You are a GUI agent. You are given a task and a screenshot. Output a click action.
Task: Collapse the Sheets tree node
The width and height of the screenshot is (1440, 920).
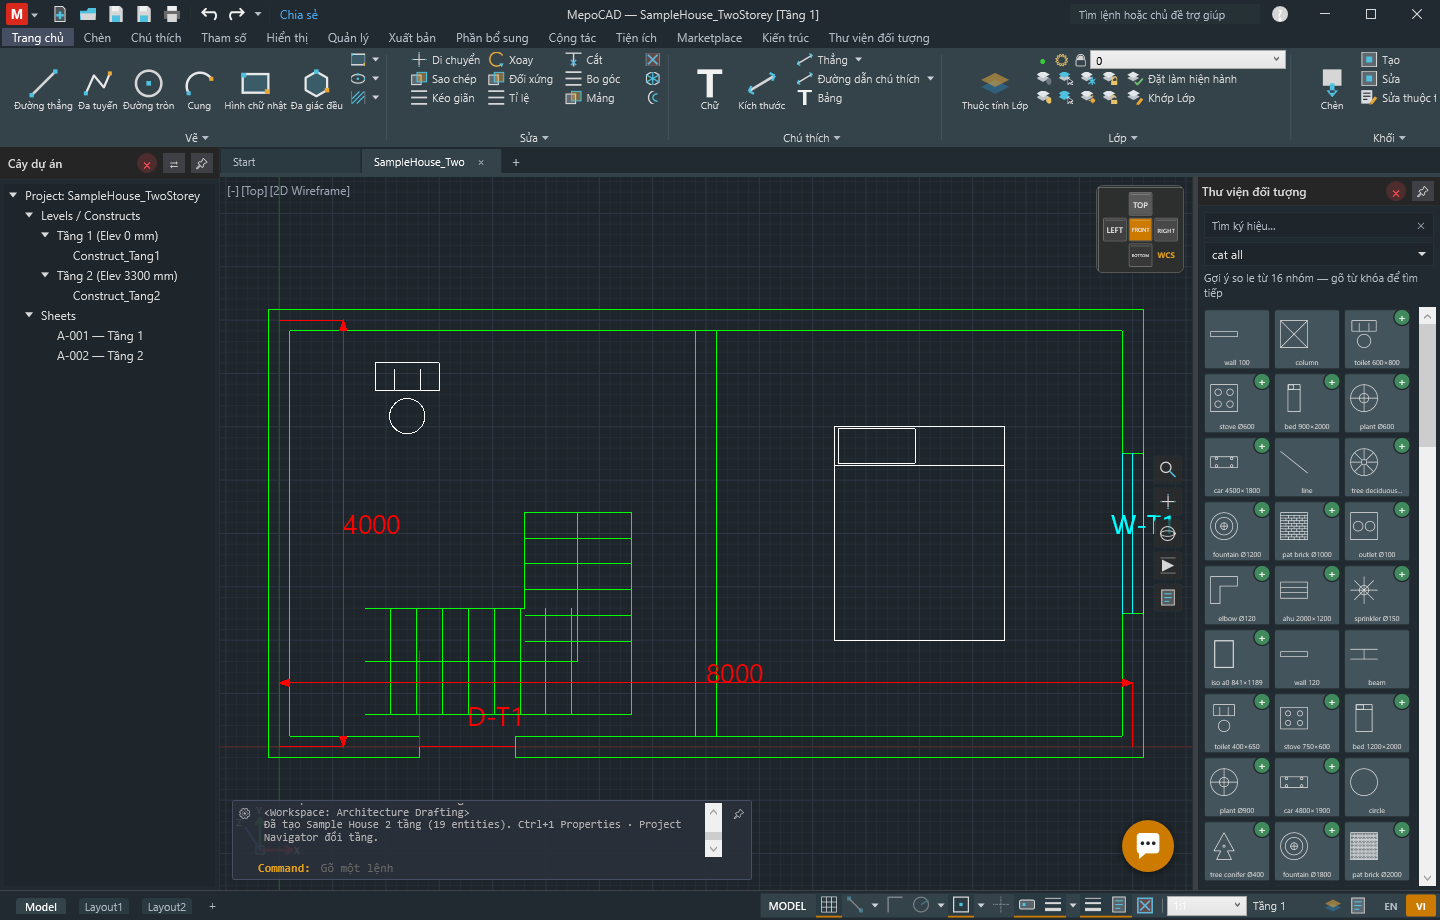click(29, 316)
